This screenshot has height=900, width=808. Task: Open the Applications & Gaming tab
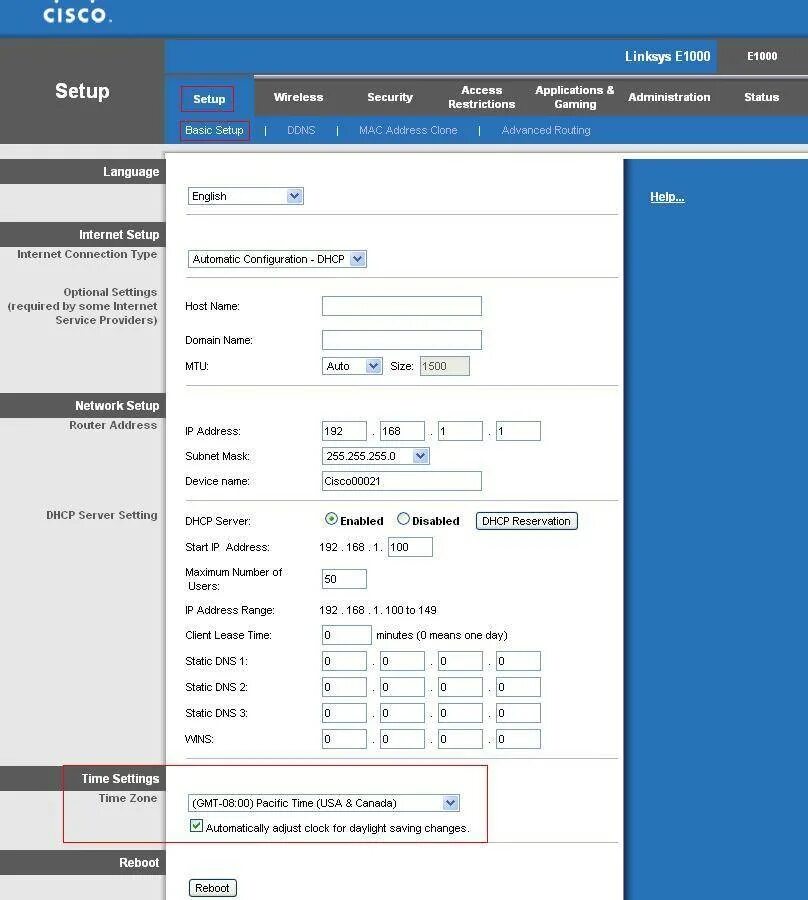574,97
